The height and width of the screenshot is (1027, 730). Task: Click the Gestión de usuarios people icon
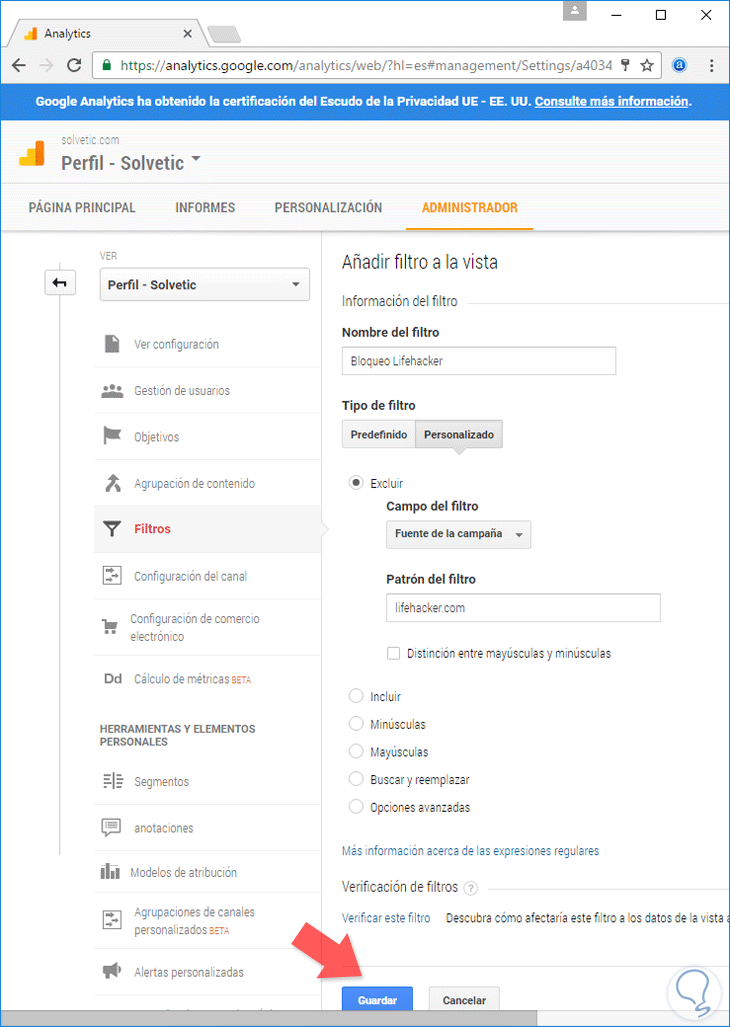pos(112,391)
